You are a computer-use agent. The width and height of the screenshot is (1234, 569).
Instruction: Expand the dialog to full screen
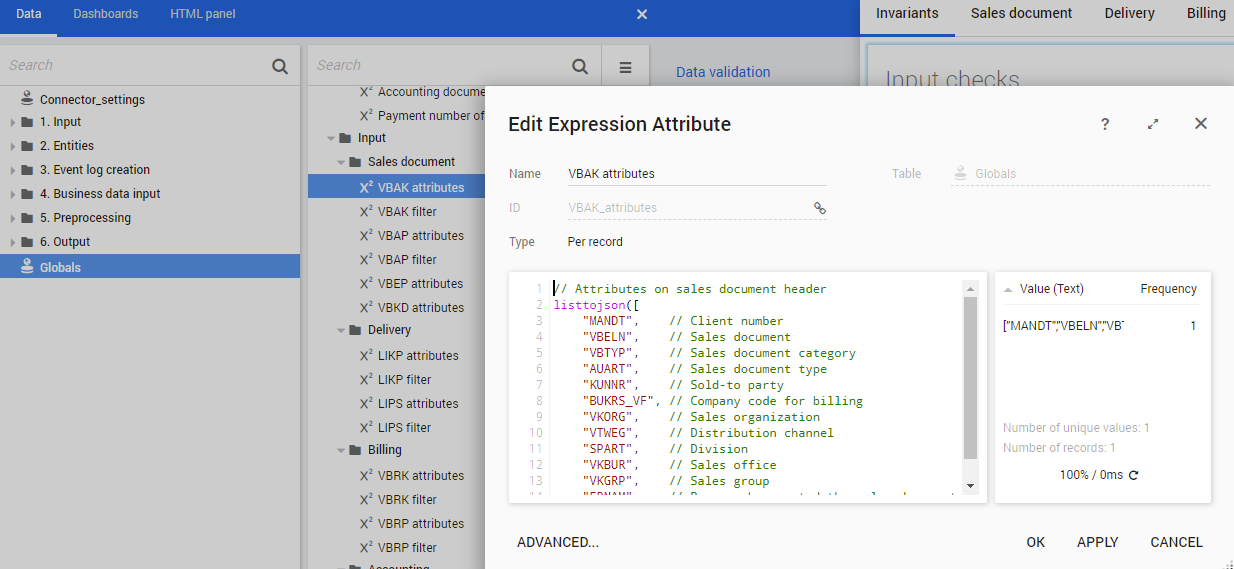click(1153, 124)
